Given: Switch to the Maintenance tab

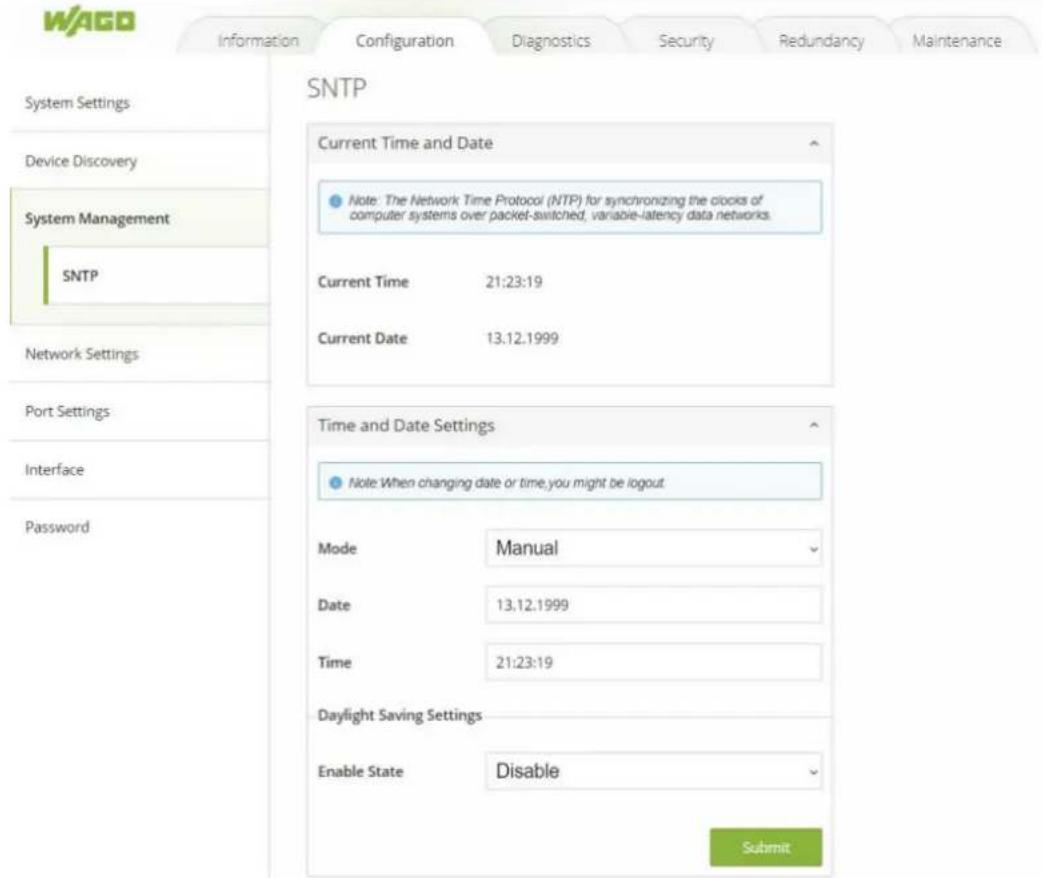Looking at the screenshot, I should point(956,41).
